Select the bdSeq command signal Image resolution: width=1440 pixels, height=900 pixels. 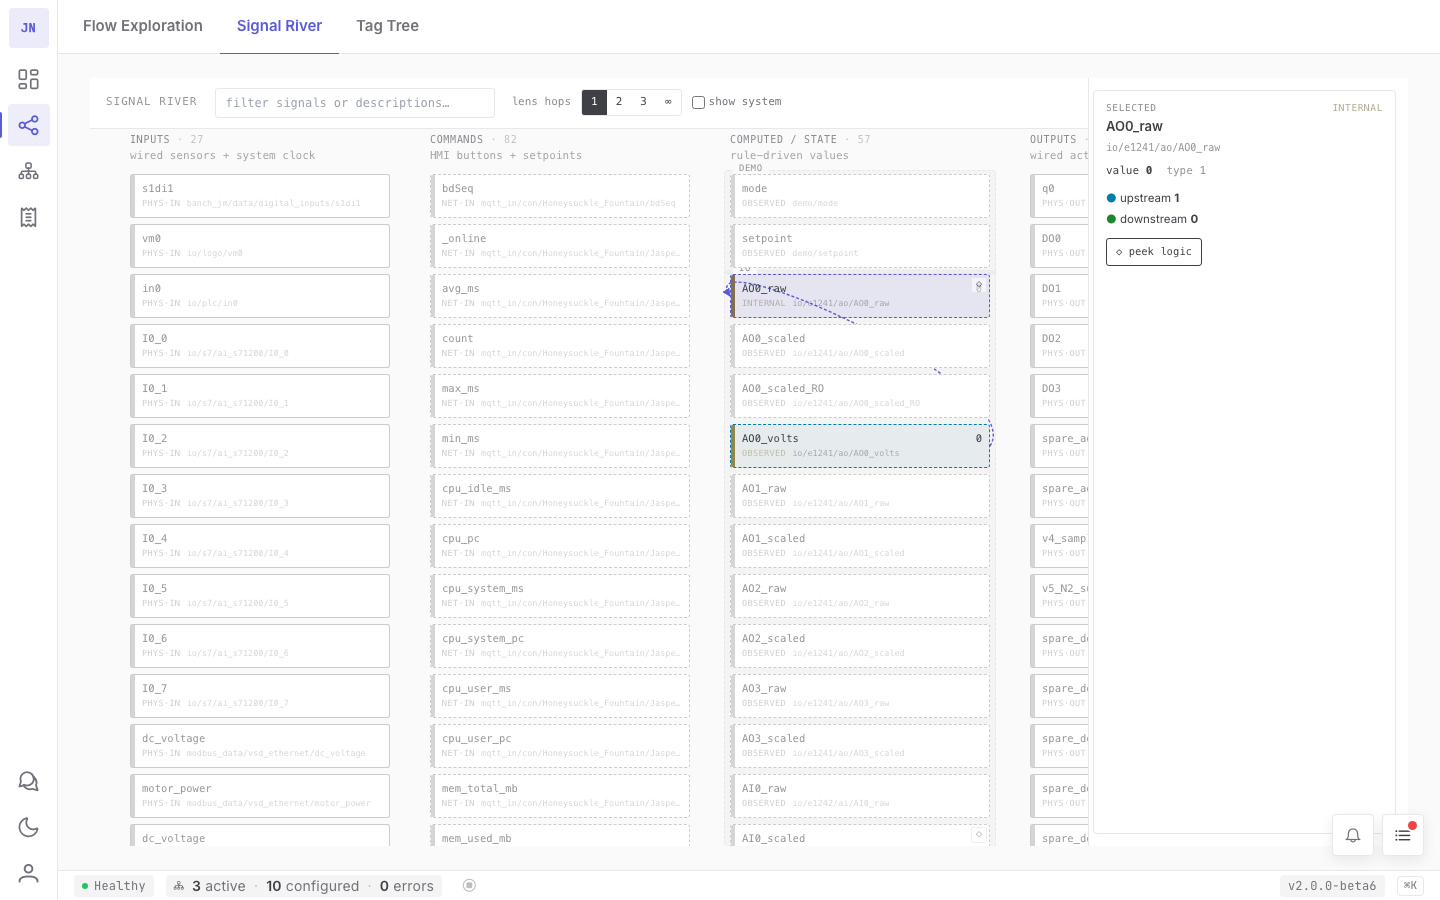coord(560,196)
